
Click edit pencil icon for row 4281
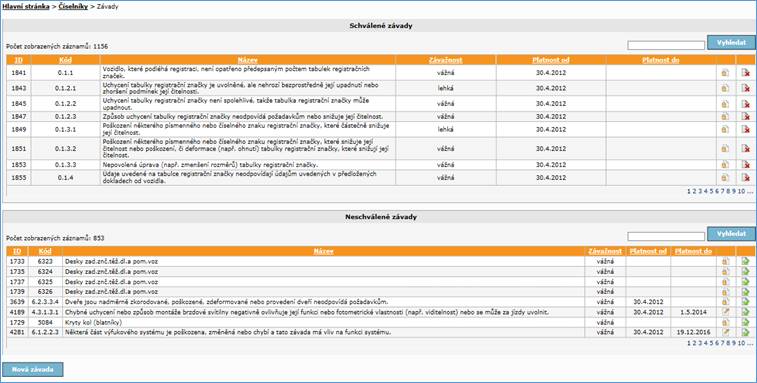pyautogui.click(x=725, y=332)
